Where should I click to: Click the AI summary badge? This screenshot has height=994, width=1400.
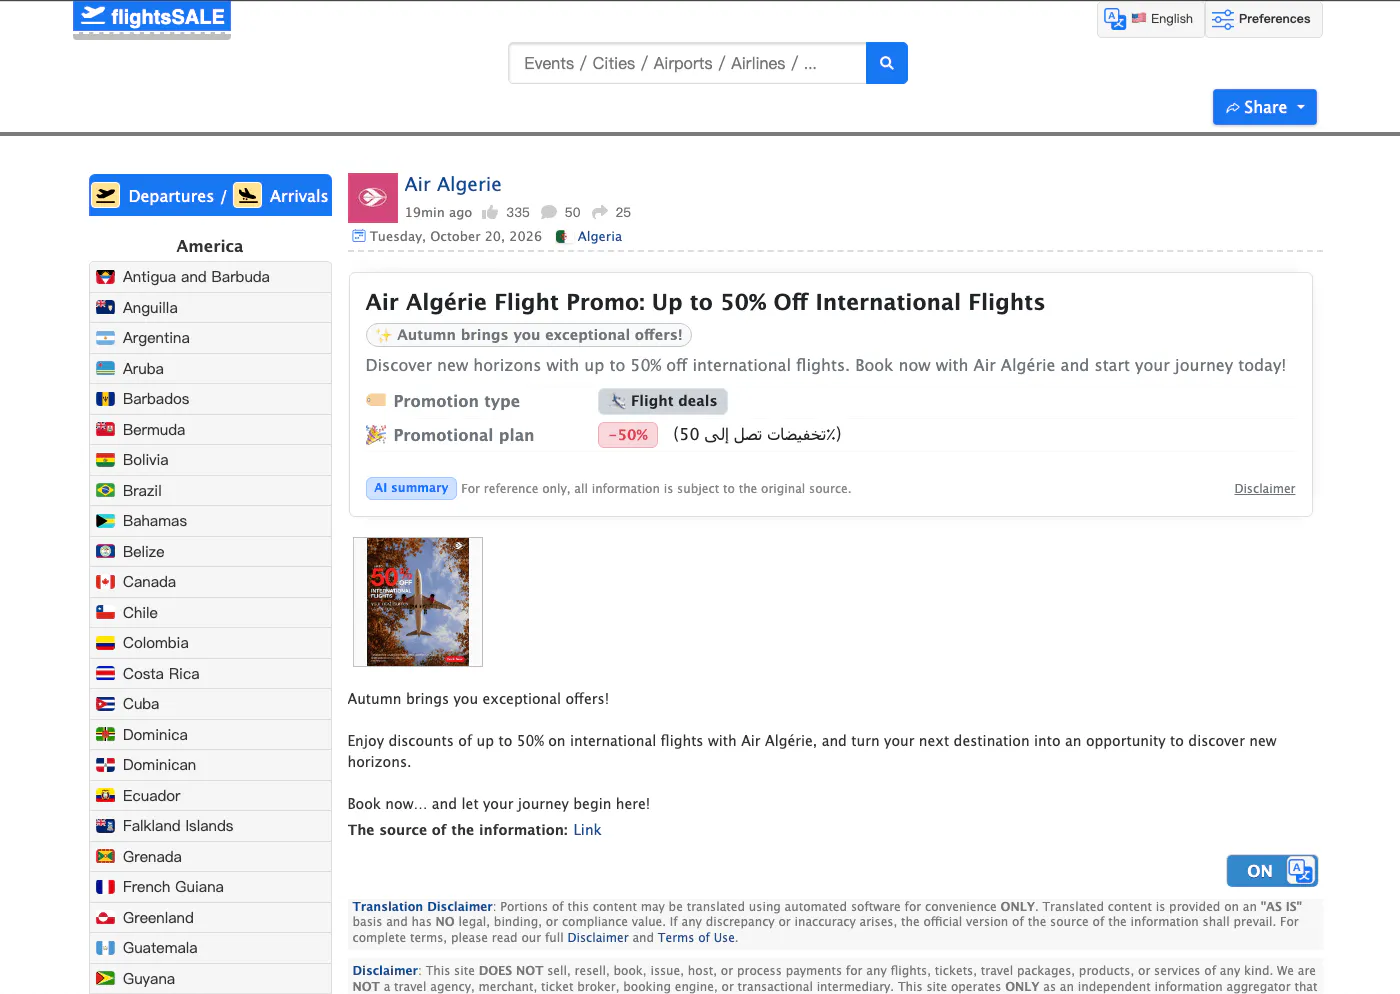click(411, 488)
